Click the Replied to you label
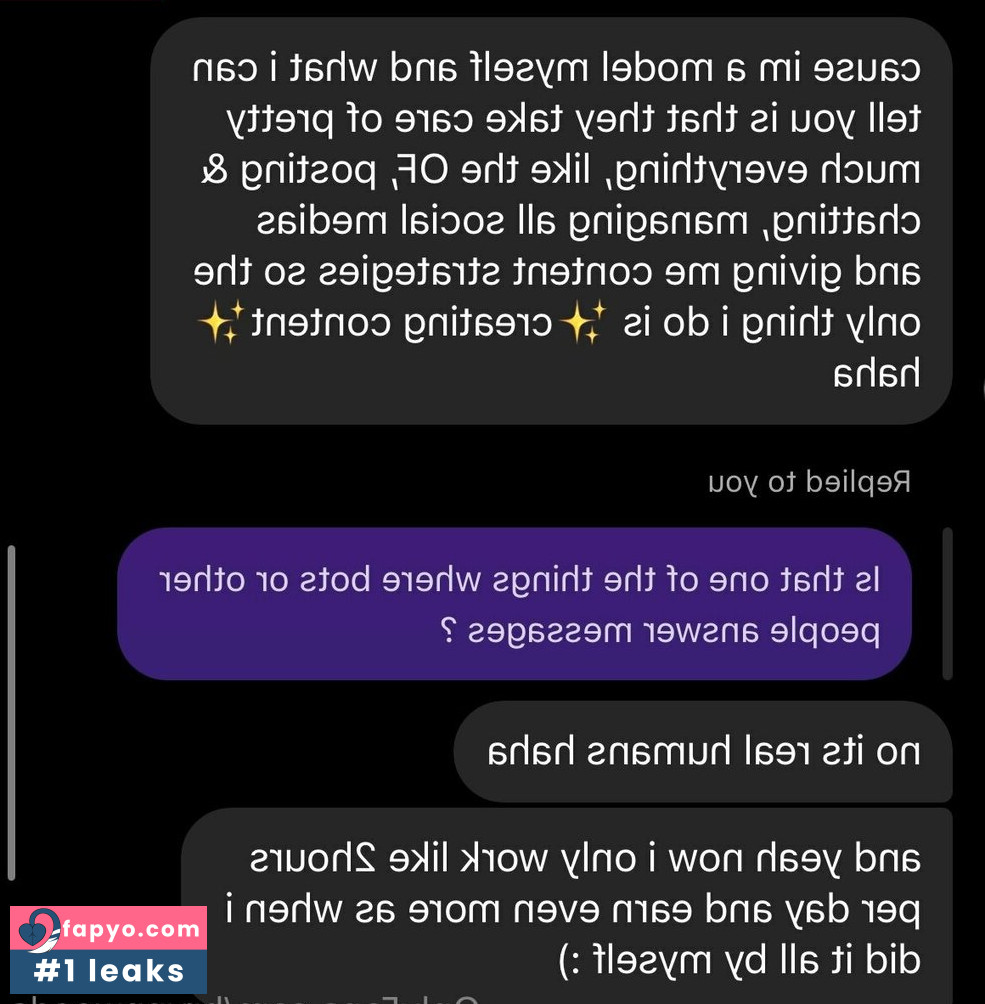 click(x=810, y=482)
